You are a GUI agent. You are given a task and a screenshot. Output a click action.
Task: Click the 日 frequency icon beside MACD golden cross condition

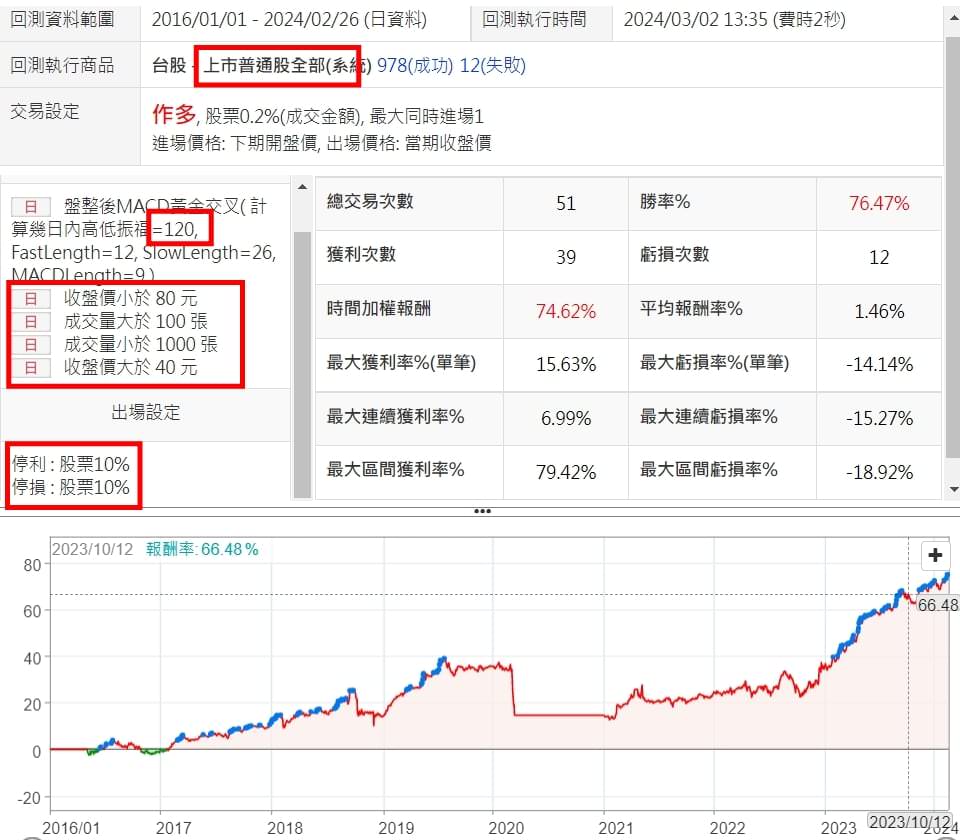[x=30, y=207]
